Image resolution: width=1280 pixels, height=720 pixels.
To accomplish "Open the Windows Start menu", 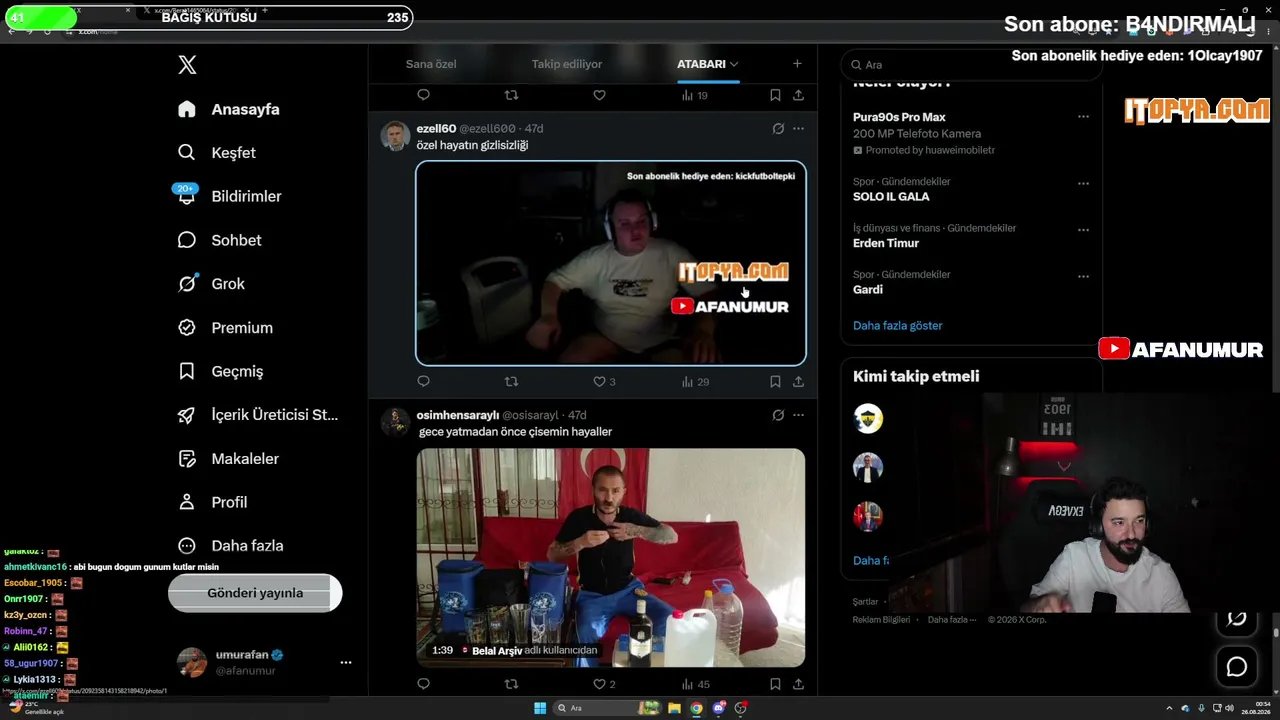I will point(540,708).
